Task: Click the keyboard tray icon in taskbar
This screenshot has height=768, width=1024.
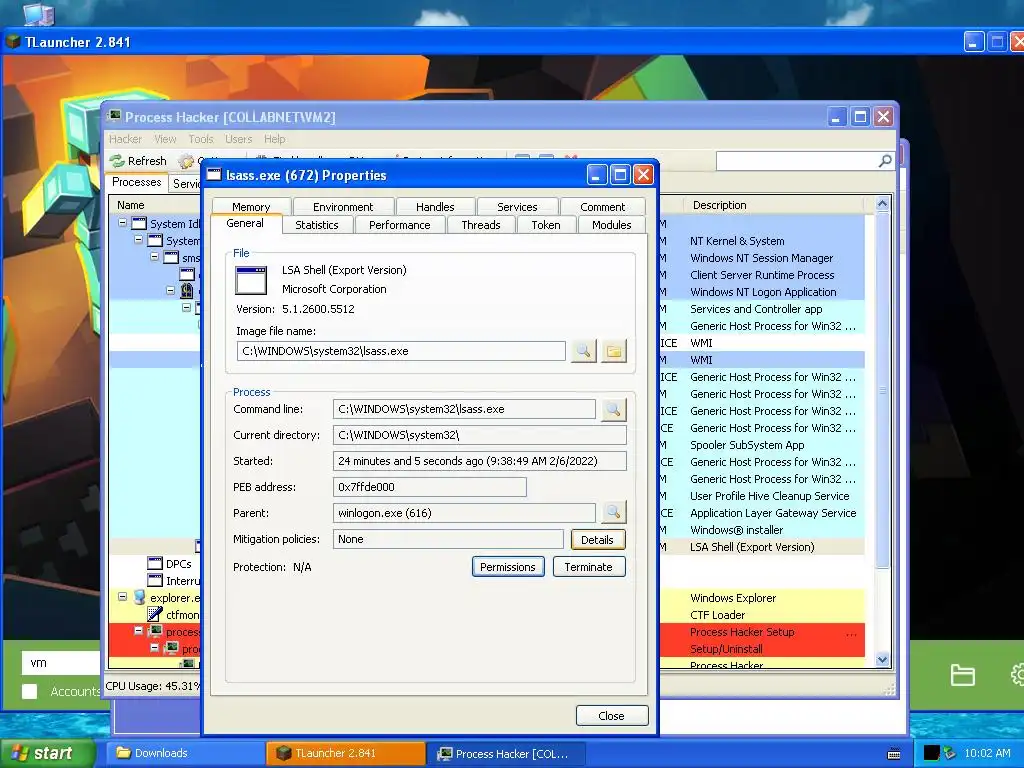Action: tap(894, 754)
